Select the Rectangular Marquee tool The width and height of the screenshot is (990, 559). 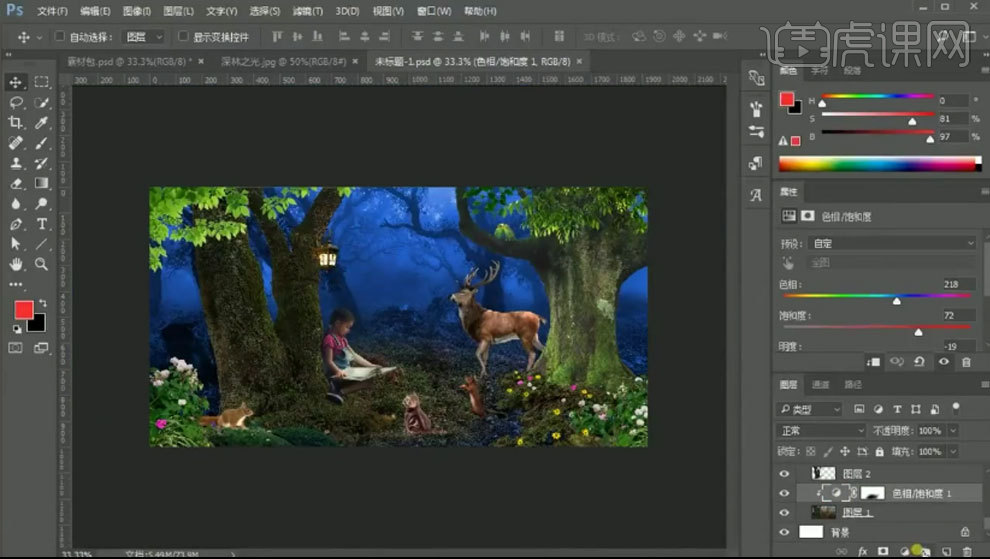pos(42,82)
